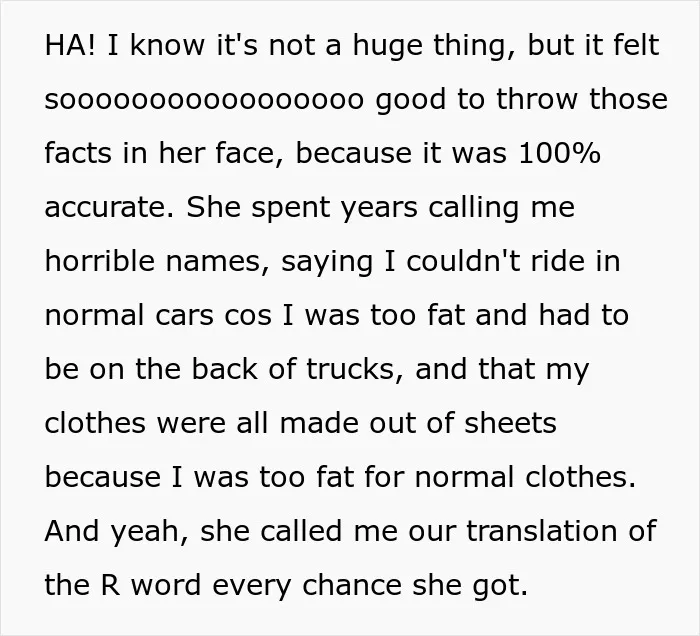Viewport: 700px width, 636px height.
Task: Click the word "horrible"
Action: (100, 261)
